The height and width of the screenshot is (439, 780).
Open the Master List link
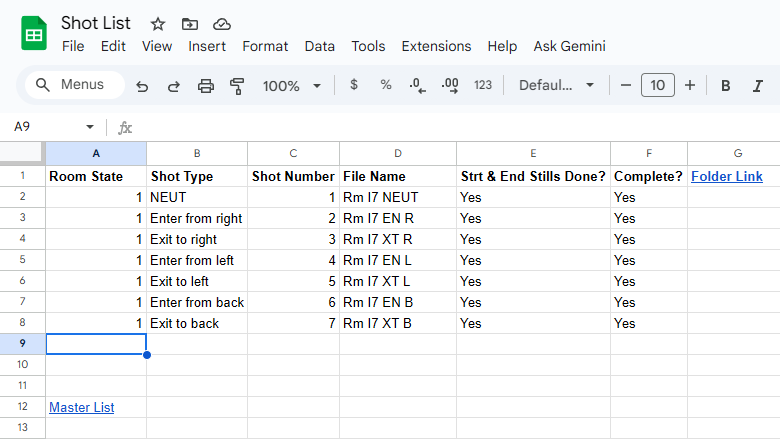82,407
